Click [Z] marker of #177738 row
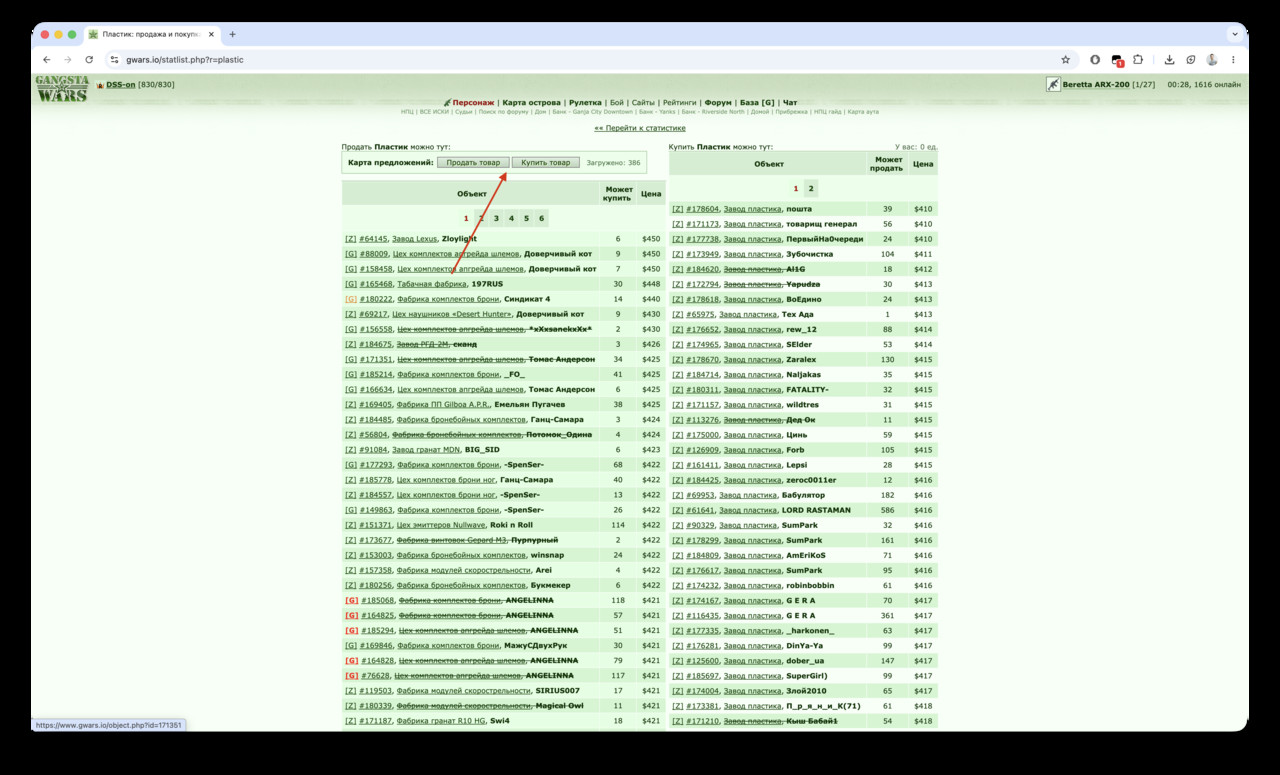The height and width of the screenshot is (775, 1280). point(678,239)
